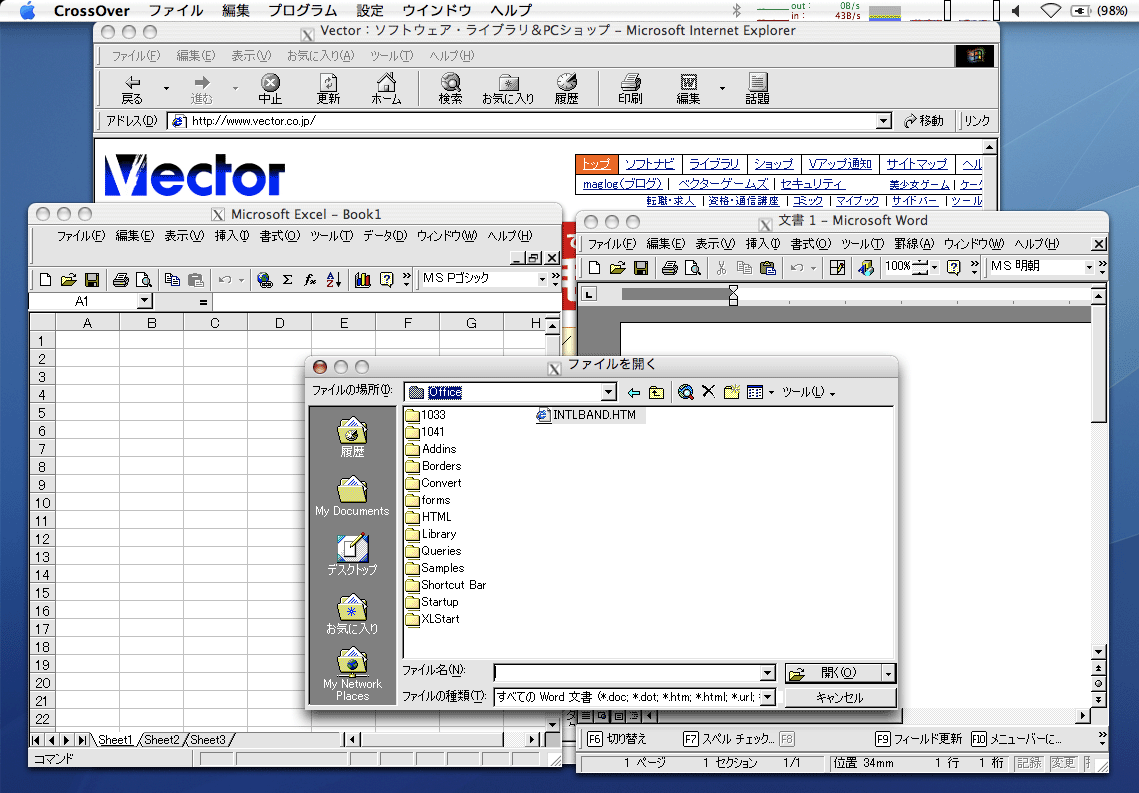Open Excel 挿入(I) menu

pos(232,236)
